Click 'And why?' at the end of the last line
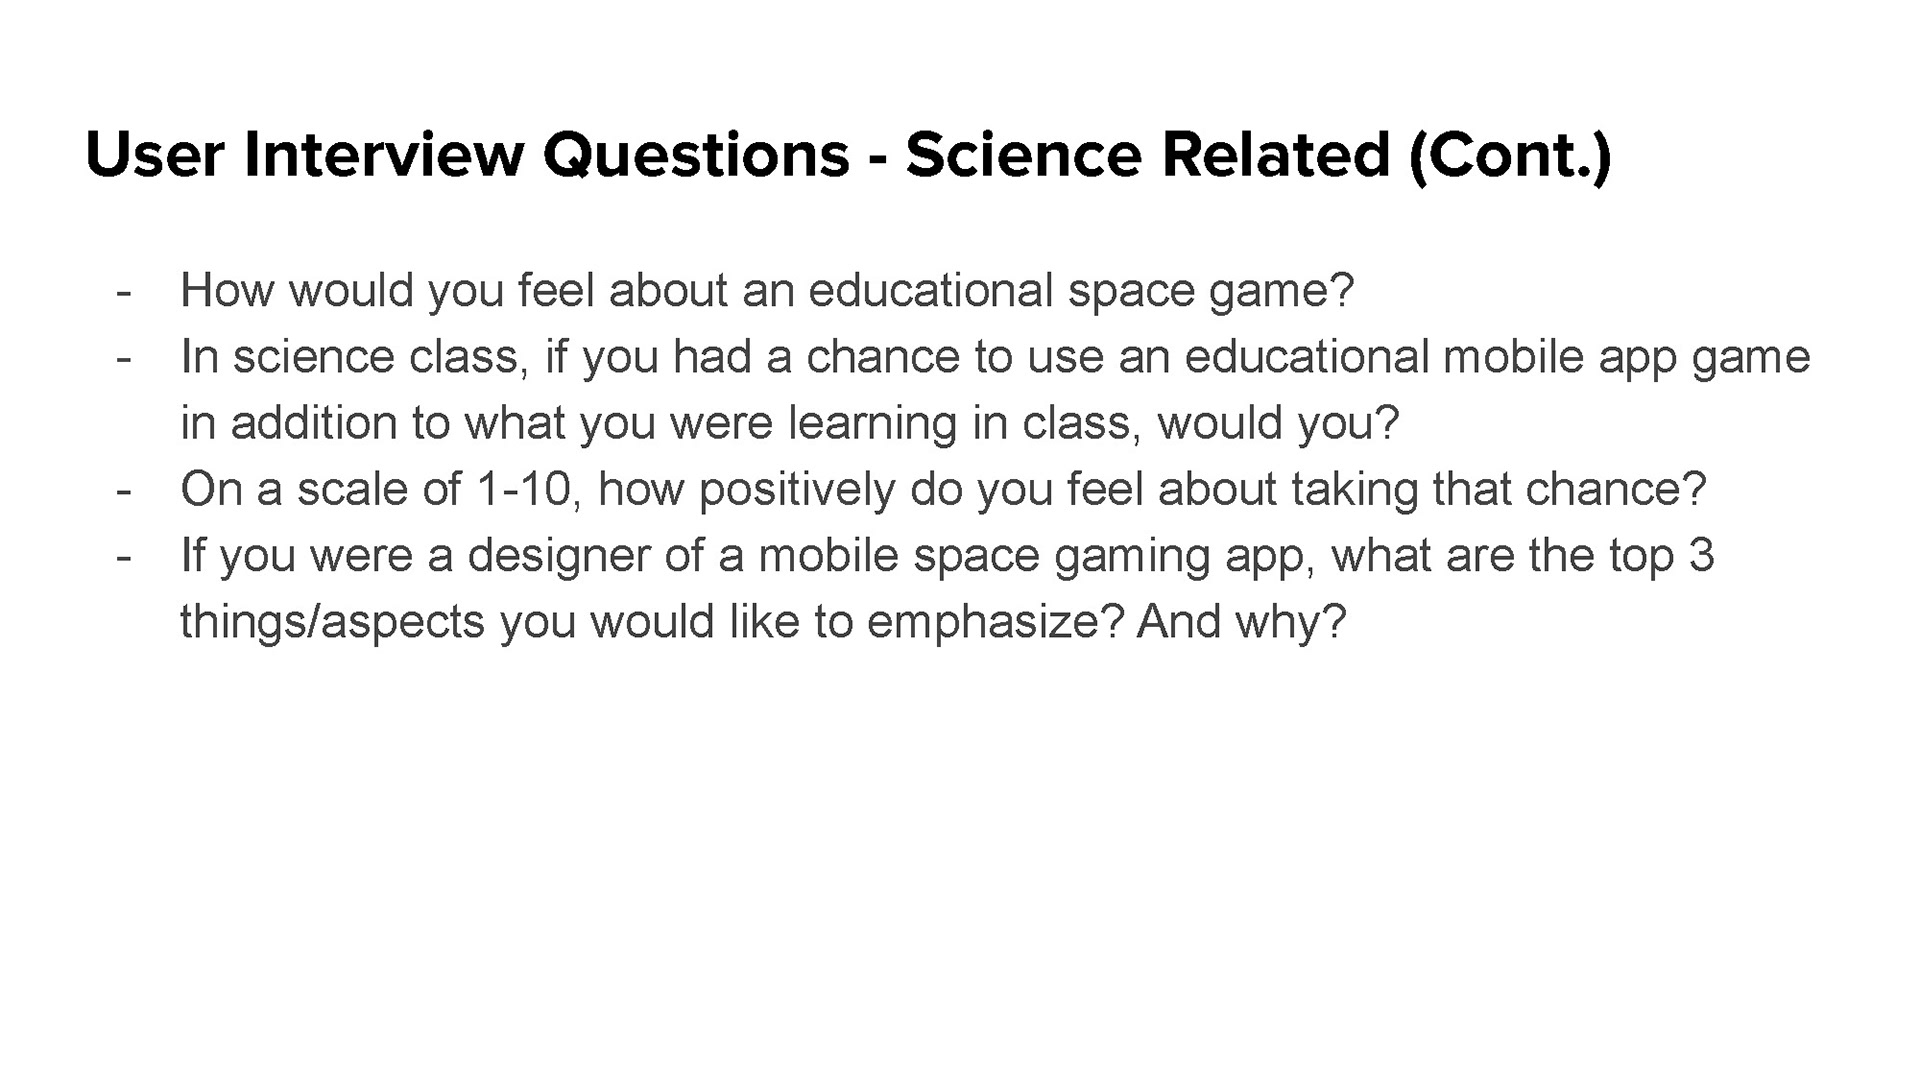The height and width of the screenshot is (1080, 1920). click(1242, 621)
